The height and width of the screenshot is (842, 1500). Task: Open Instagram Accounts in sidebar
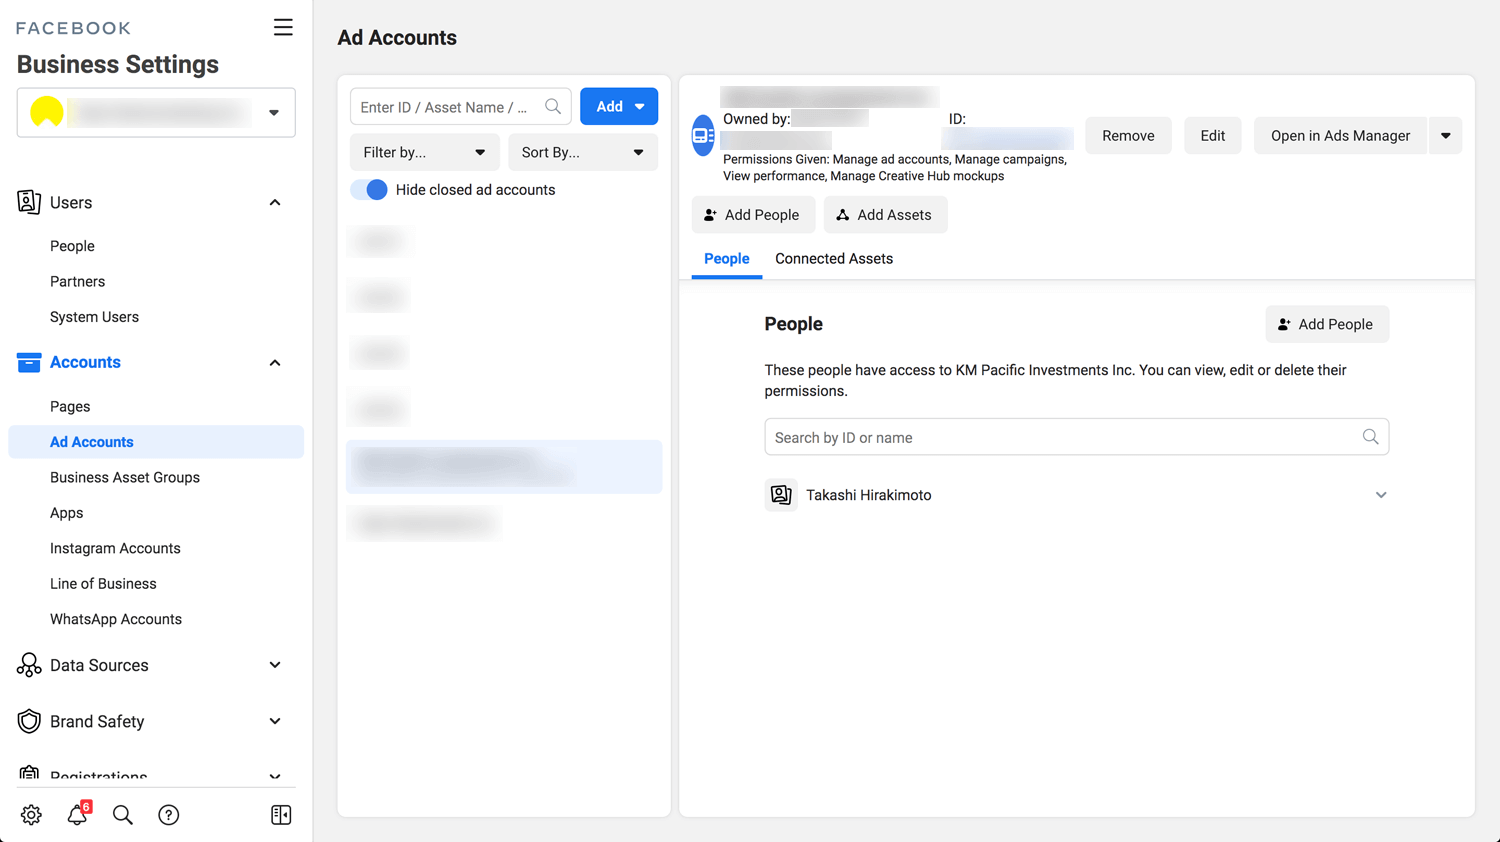[115, 549]
